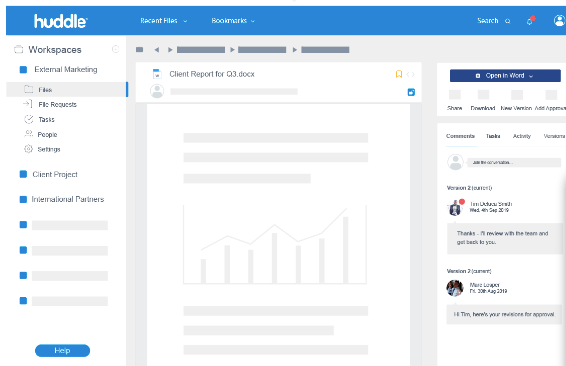The image size is (566, 366).
Task: Click the Word document file icon
Action: [157, 74]
